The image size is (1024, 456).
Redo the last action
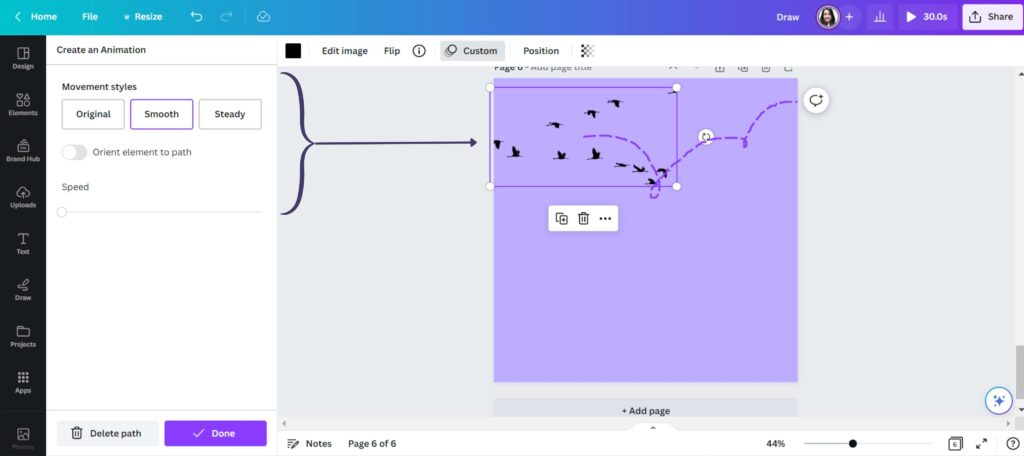228,16
